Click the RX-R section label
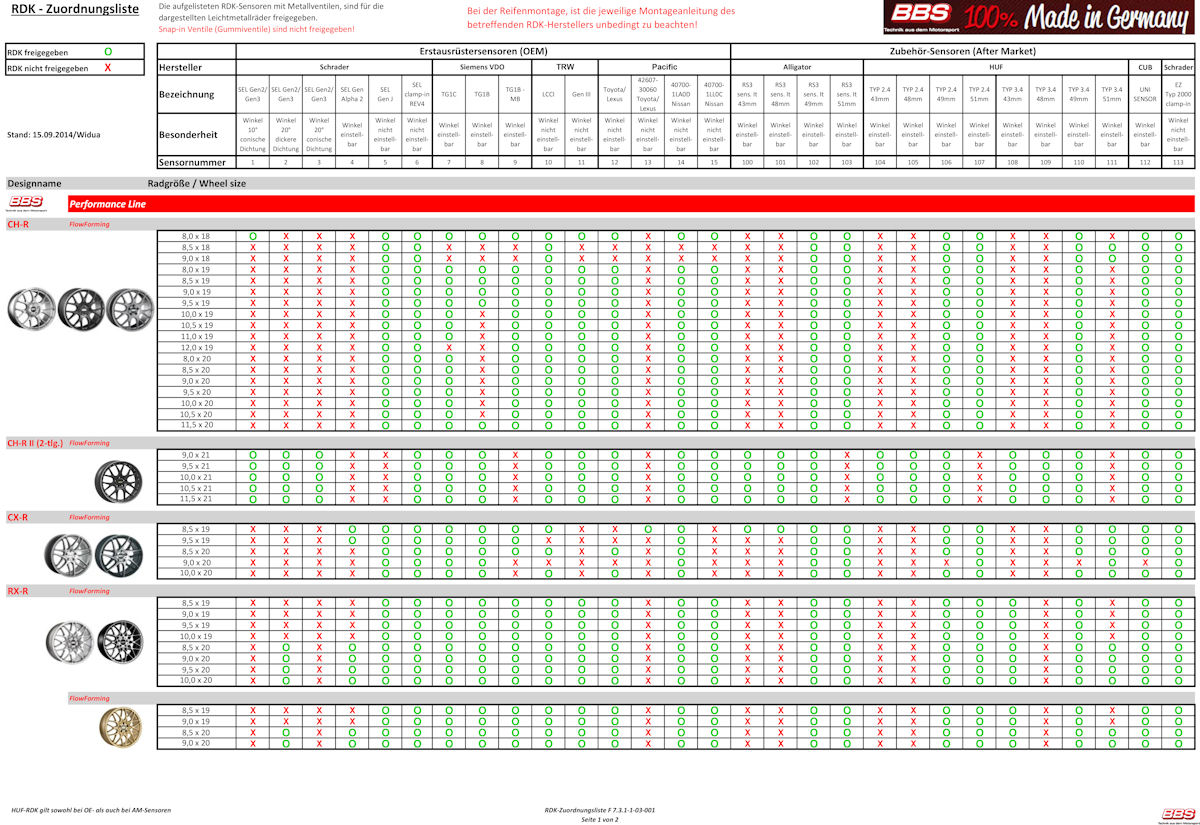This screenshot has height=825, width=1200. [x=18, y=591]
